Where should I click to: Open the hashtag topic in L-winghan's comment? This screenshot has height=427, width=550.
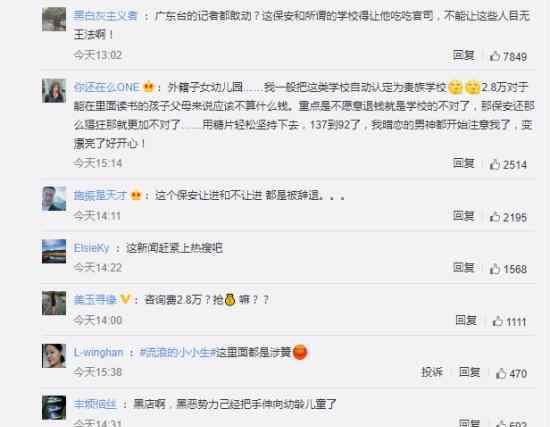pyautogui.click(x=177, y=352)
